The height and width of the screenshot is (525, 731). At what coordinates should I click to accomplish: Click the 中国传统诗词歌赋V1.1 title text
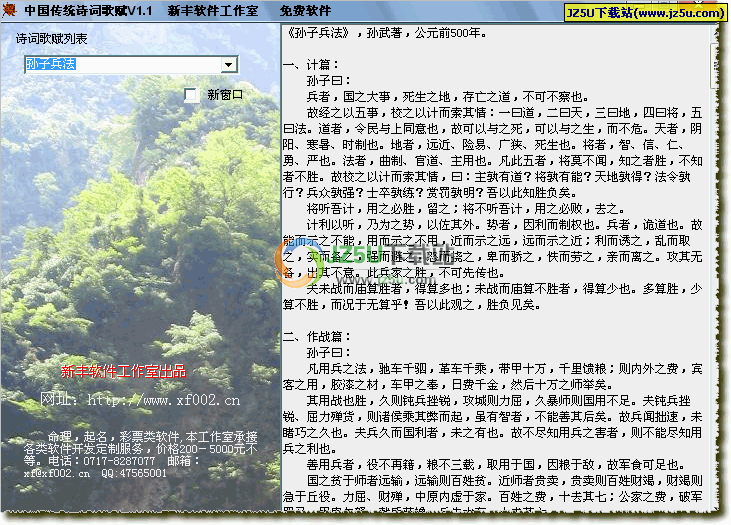(89, 11)
